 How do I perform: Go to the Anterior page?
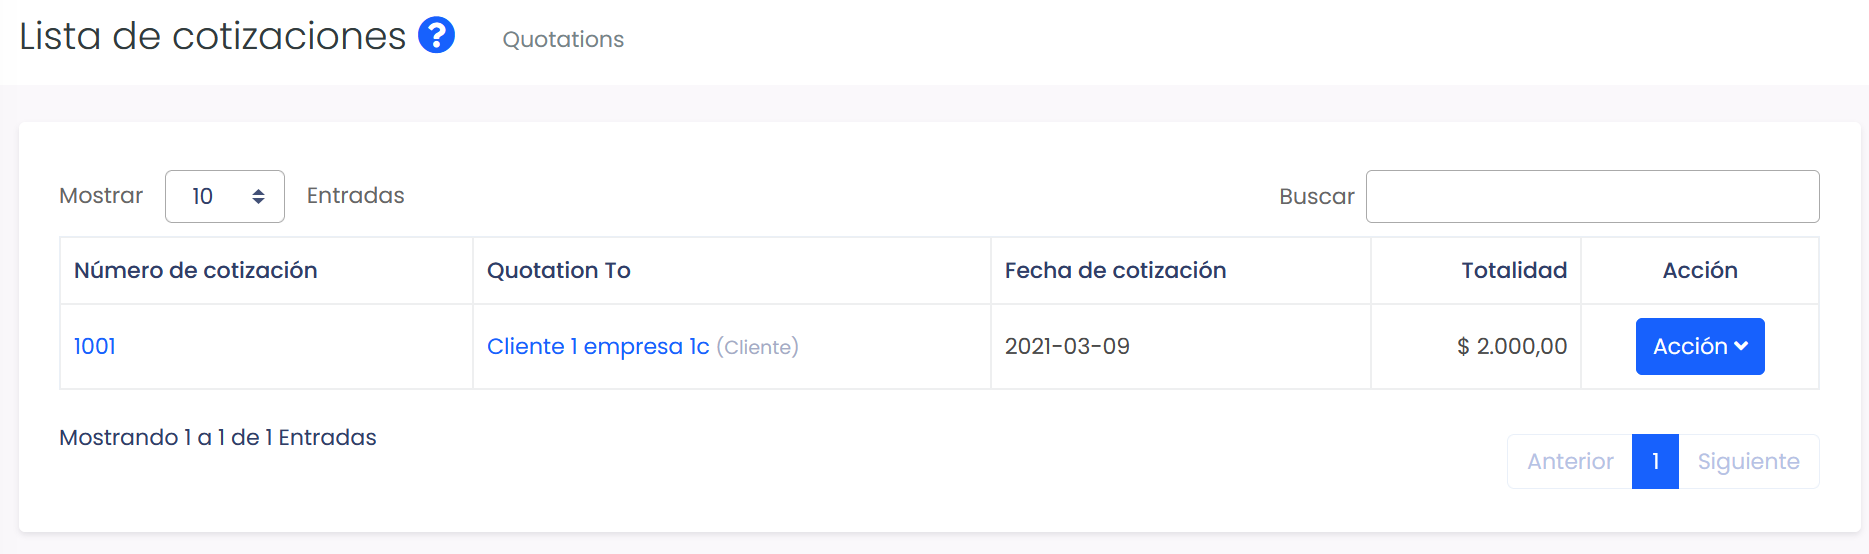1569,461
